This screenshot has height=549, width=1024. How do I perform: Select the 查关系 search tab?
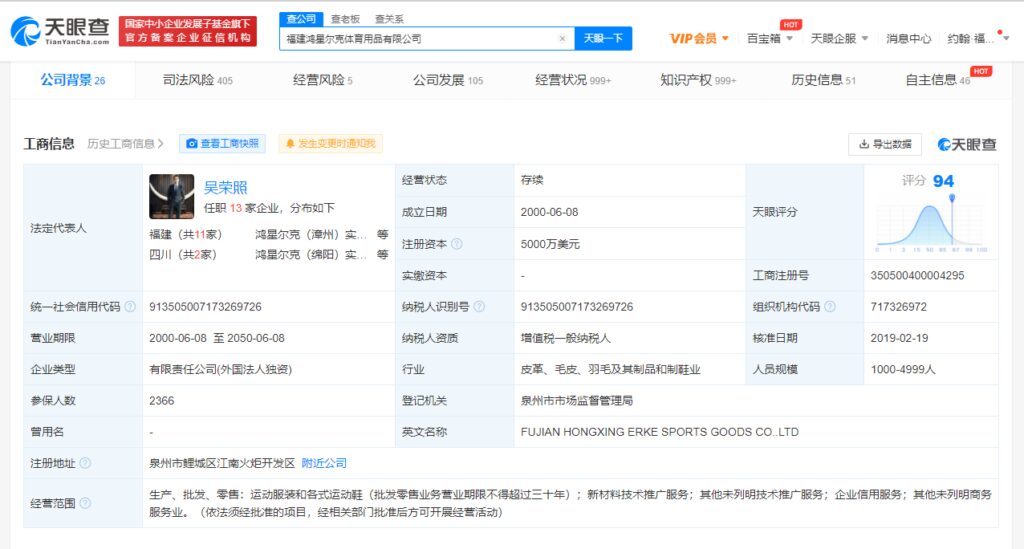pyautogui.click(x=389, y=19)
